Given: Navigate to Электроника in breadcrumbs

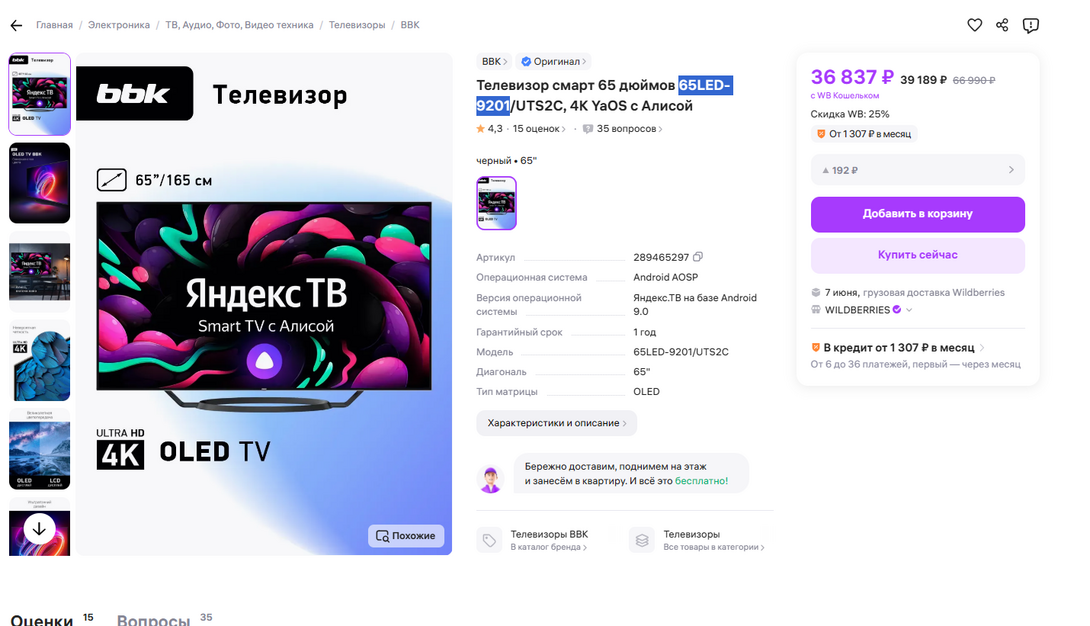Looking at the screenshot, I should [x=119, y=25].
